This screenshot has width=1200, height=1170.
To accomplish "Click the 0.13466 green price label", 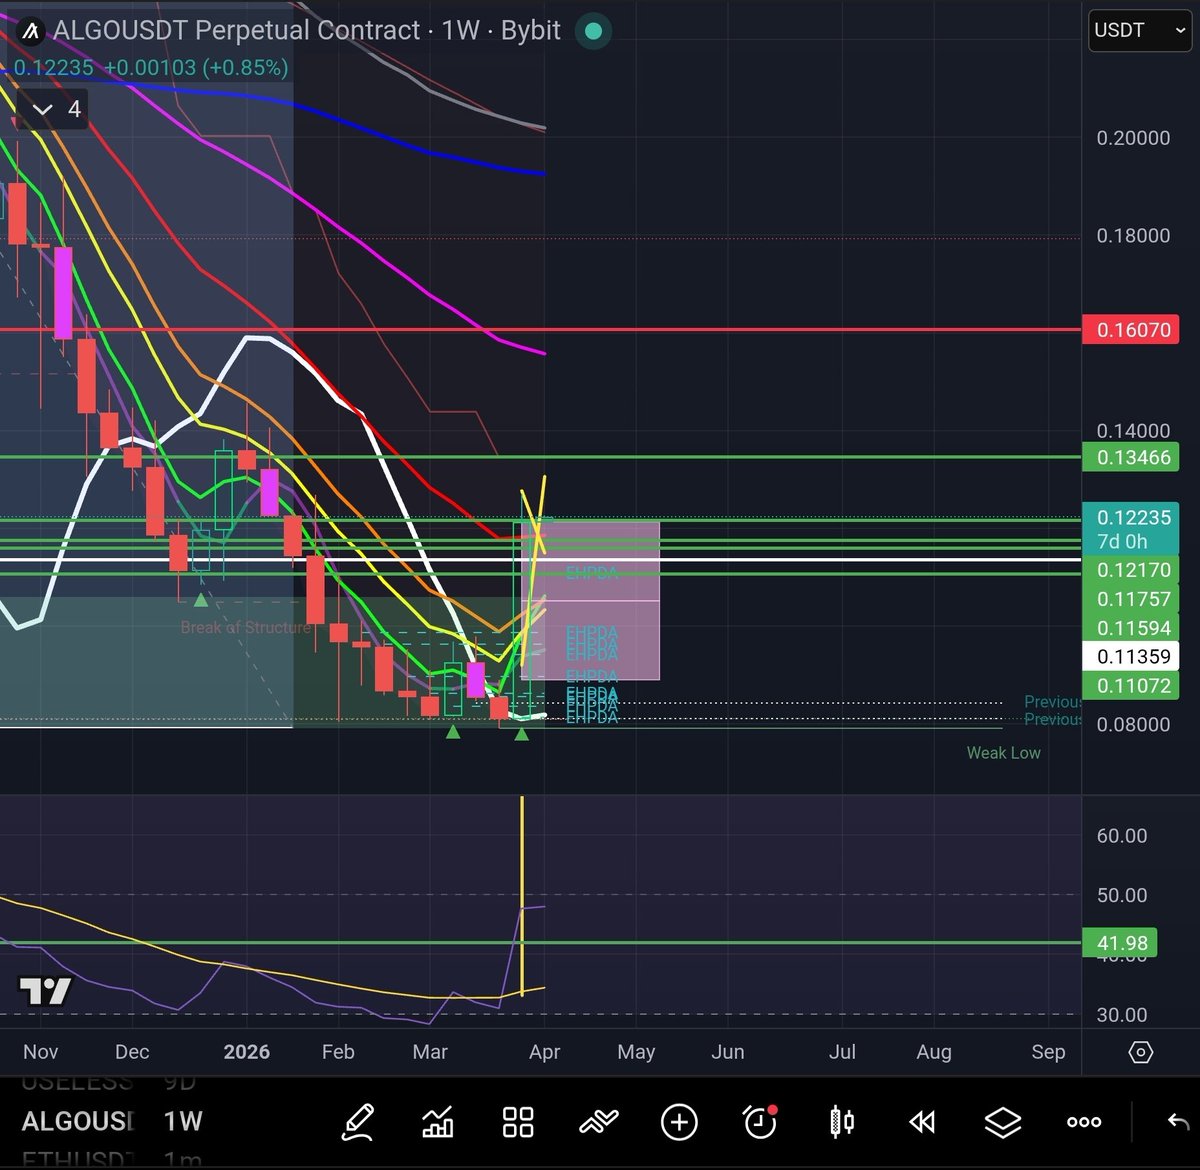I will [x=1132, y=457].
